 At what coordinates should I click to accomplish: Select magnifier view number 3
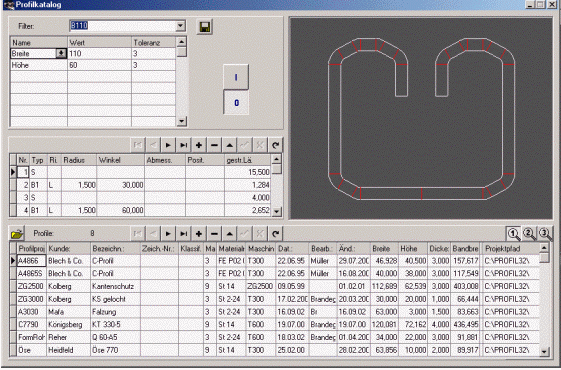(544, 234)
